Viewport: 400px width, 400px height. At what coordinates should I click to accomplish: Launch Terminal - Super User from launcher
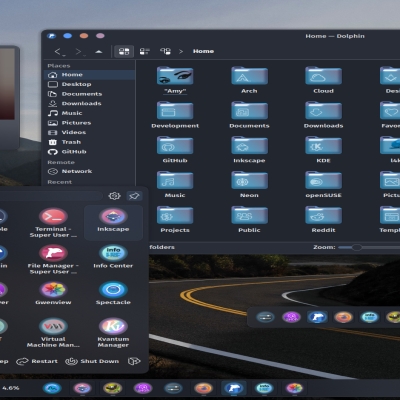53,223
